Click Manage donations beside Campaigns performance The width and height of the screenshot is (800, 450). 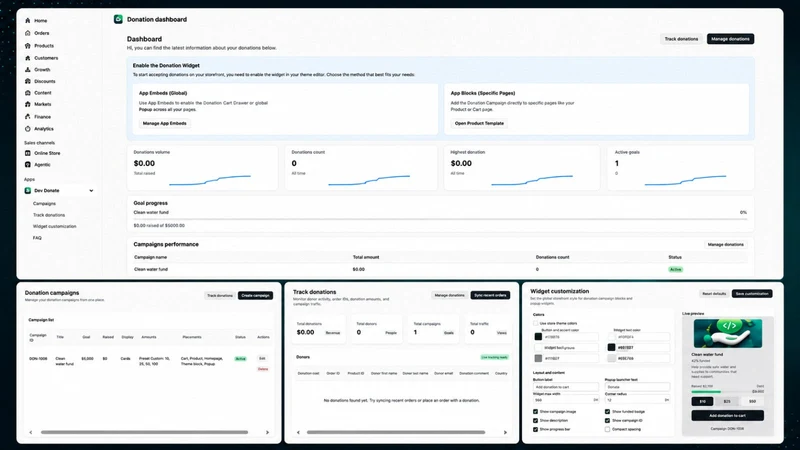[726, 244]
